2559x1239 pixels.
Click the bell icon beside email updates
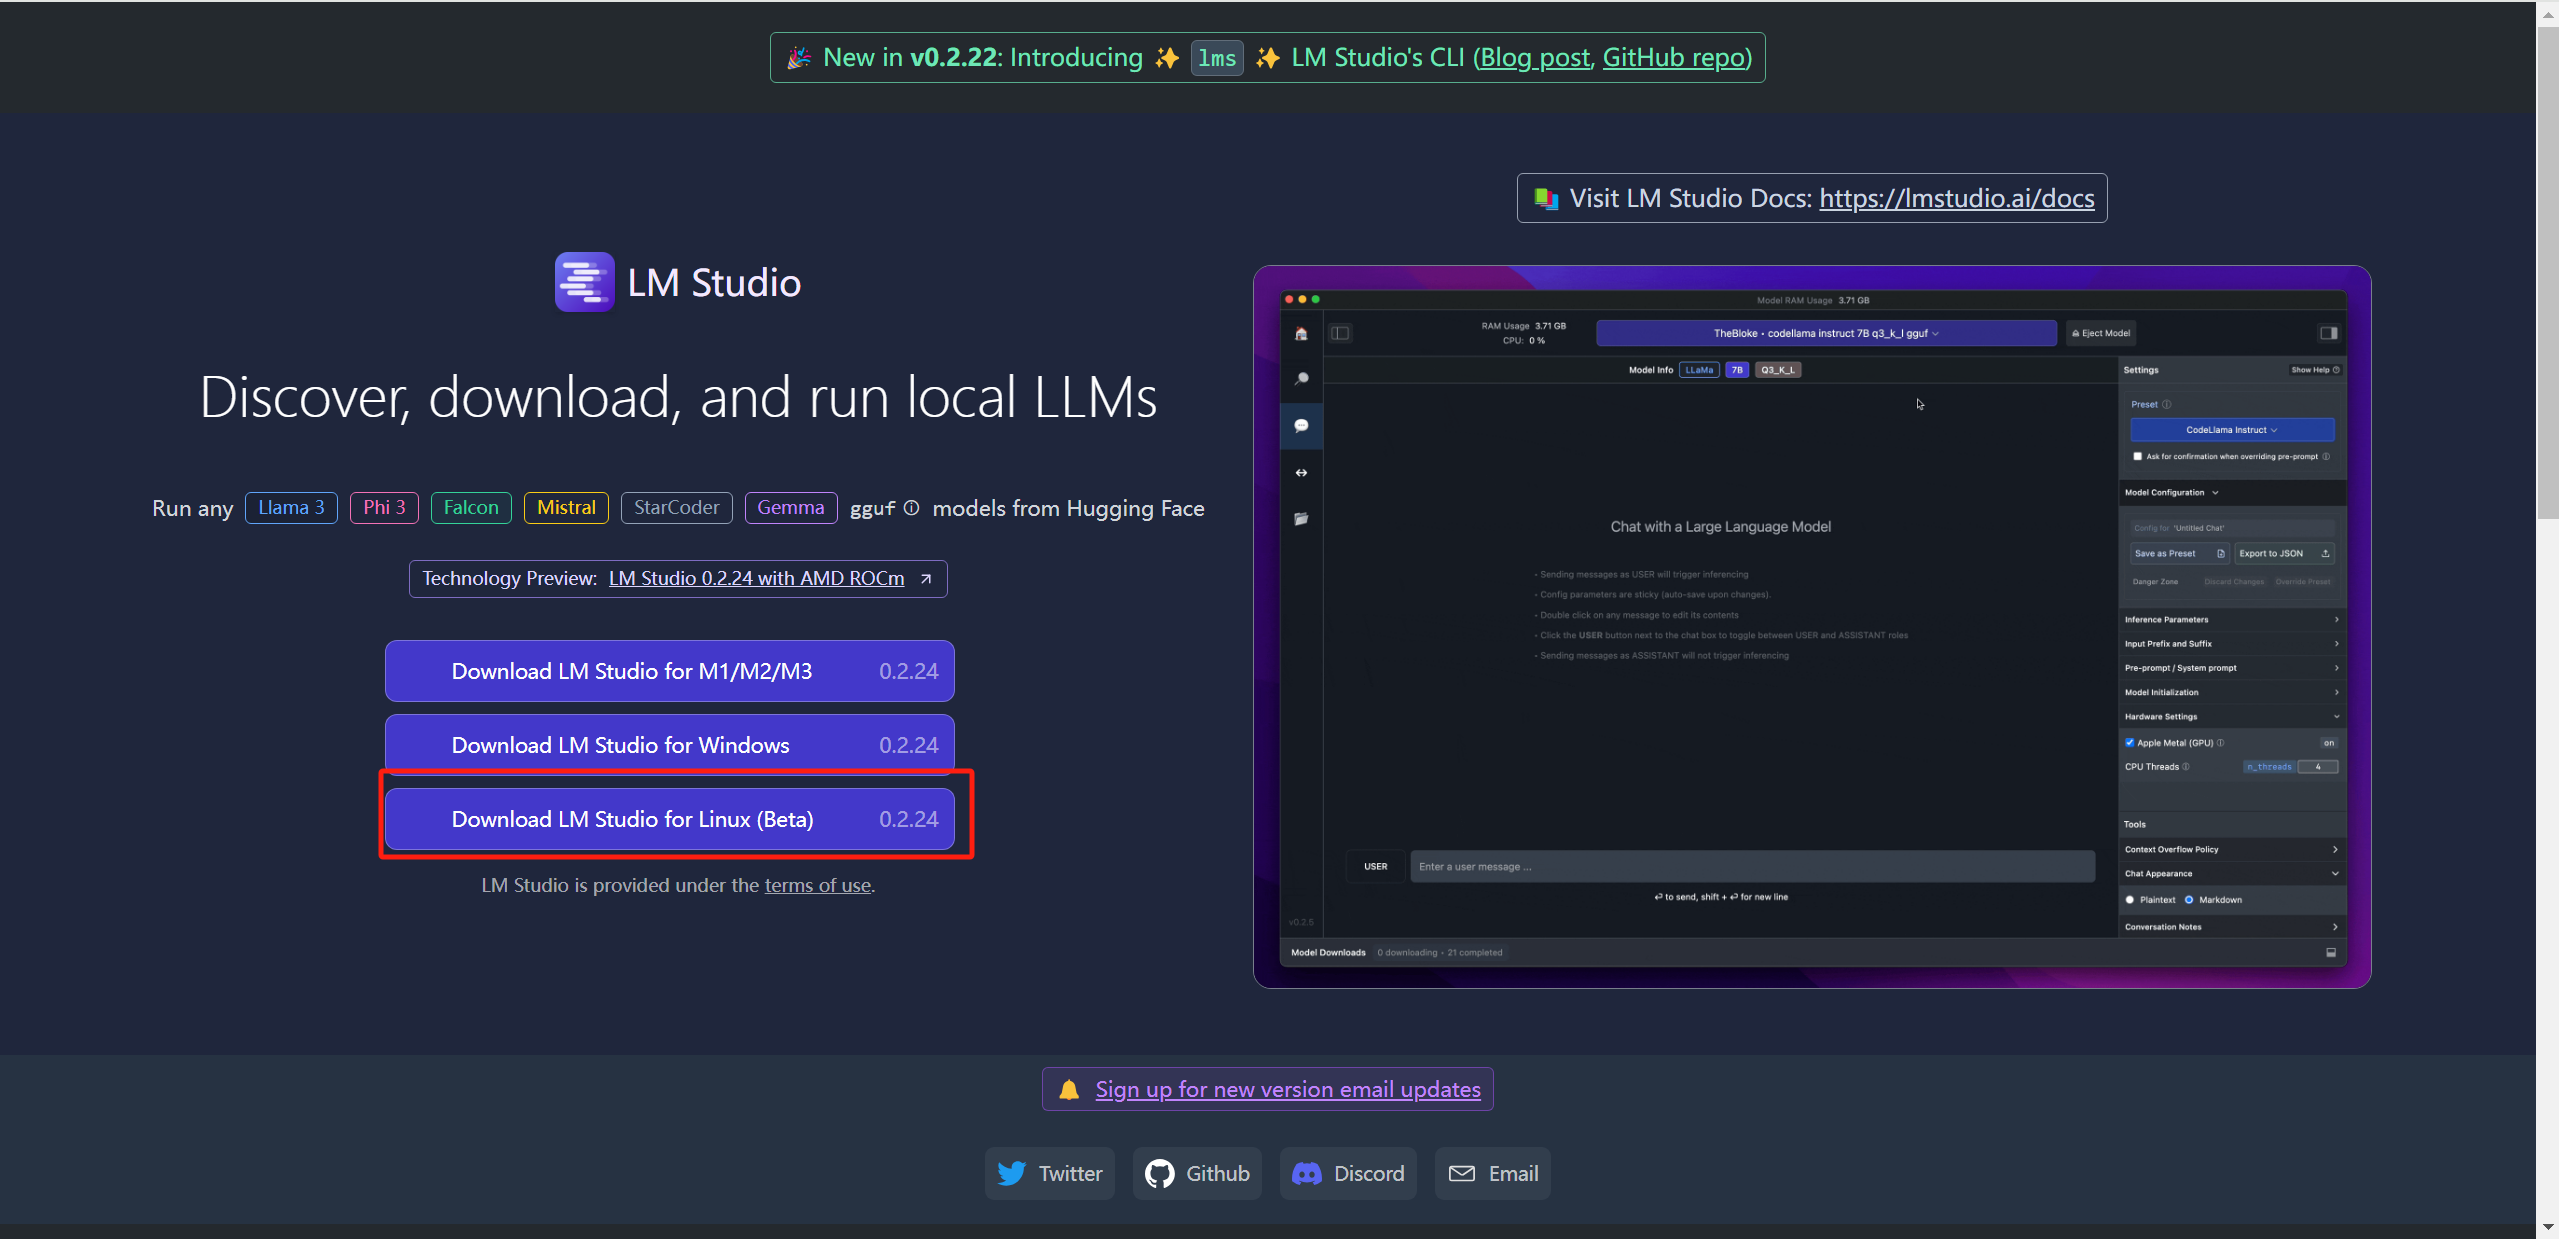point(1068,1089)
